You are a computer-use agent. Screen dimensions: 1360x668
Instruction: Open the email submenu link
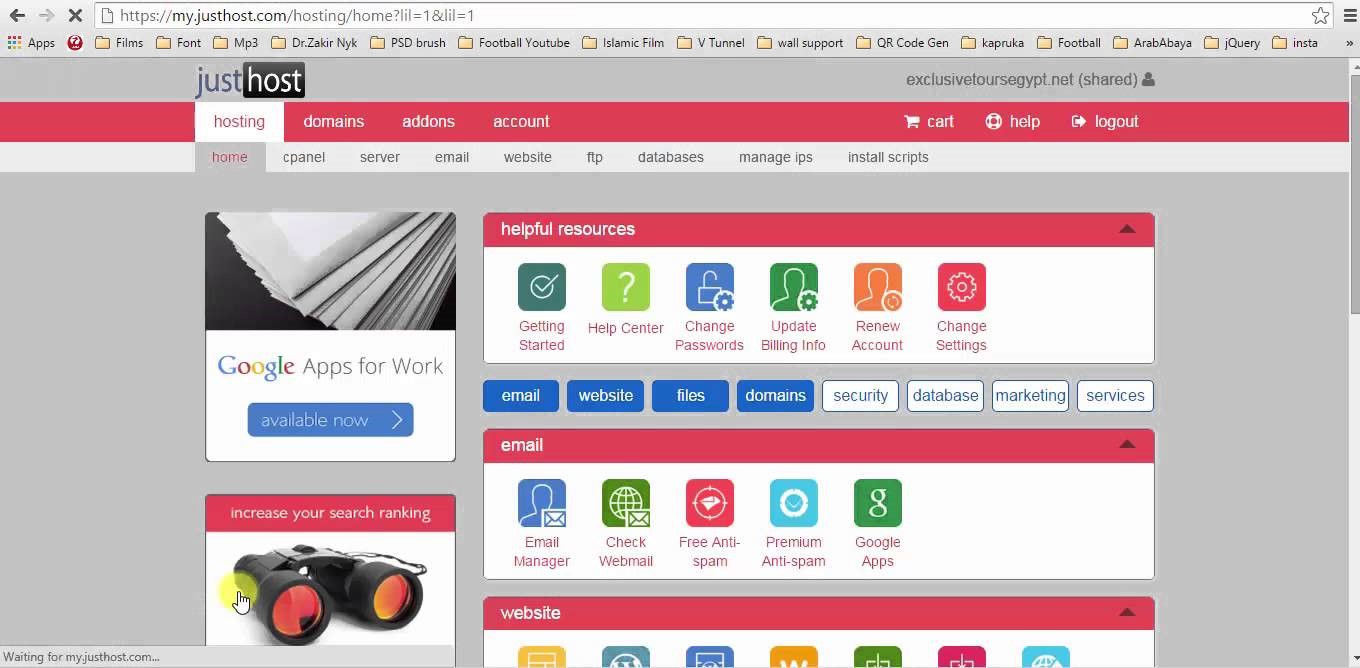pyautogui.click(x=452, y=157)
